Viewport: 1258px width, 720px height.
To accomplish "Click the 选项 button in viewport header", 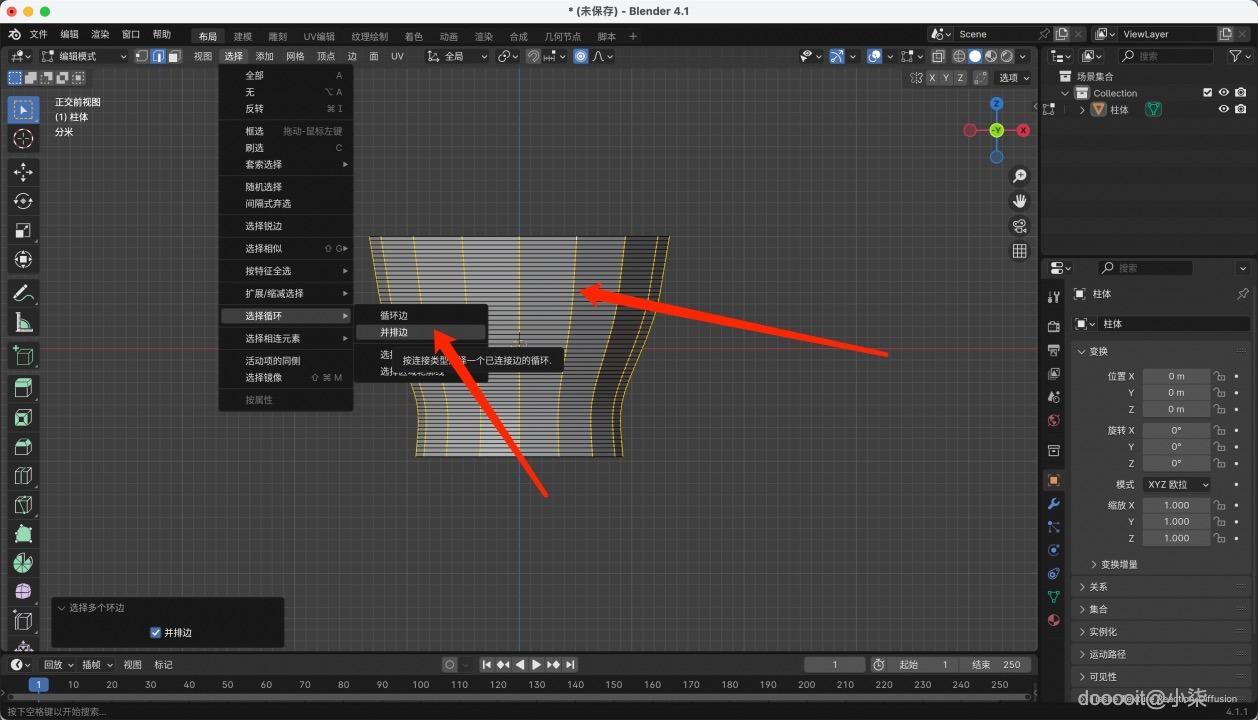I will pos(1013,78).
